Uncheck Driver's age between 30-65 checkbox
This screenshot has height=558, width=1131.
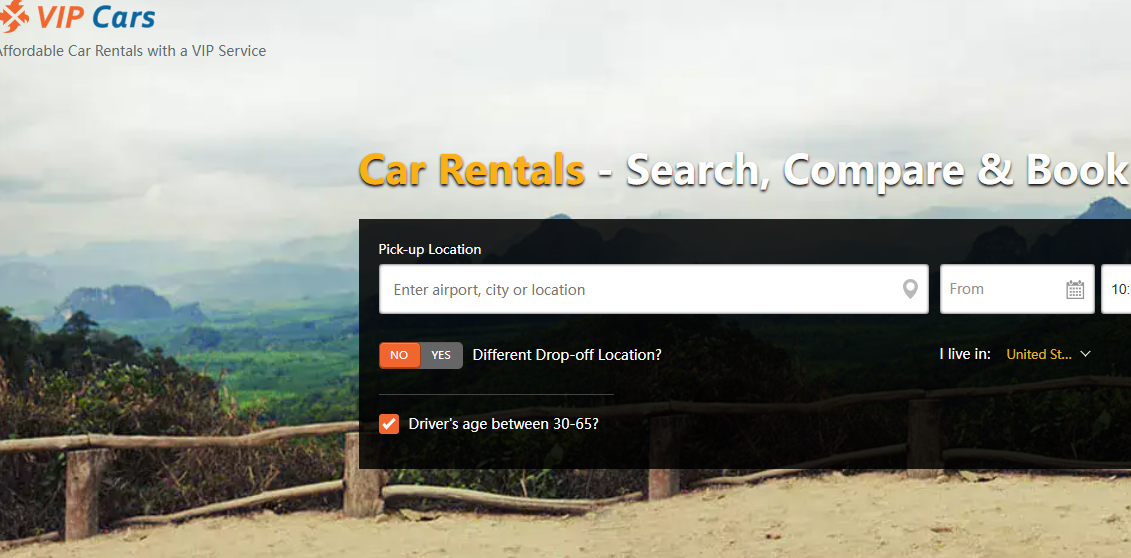coord(389,424)
